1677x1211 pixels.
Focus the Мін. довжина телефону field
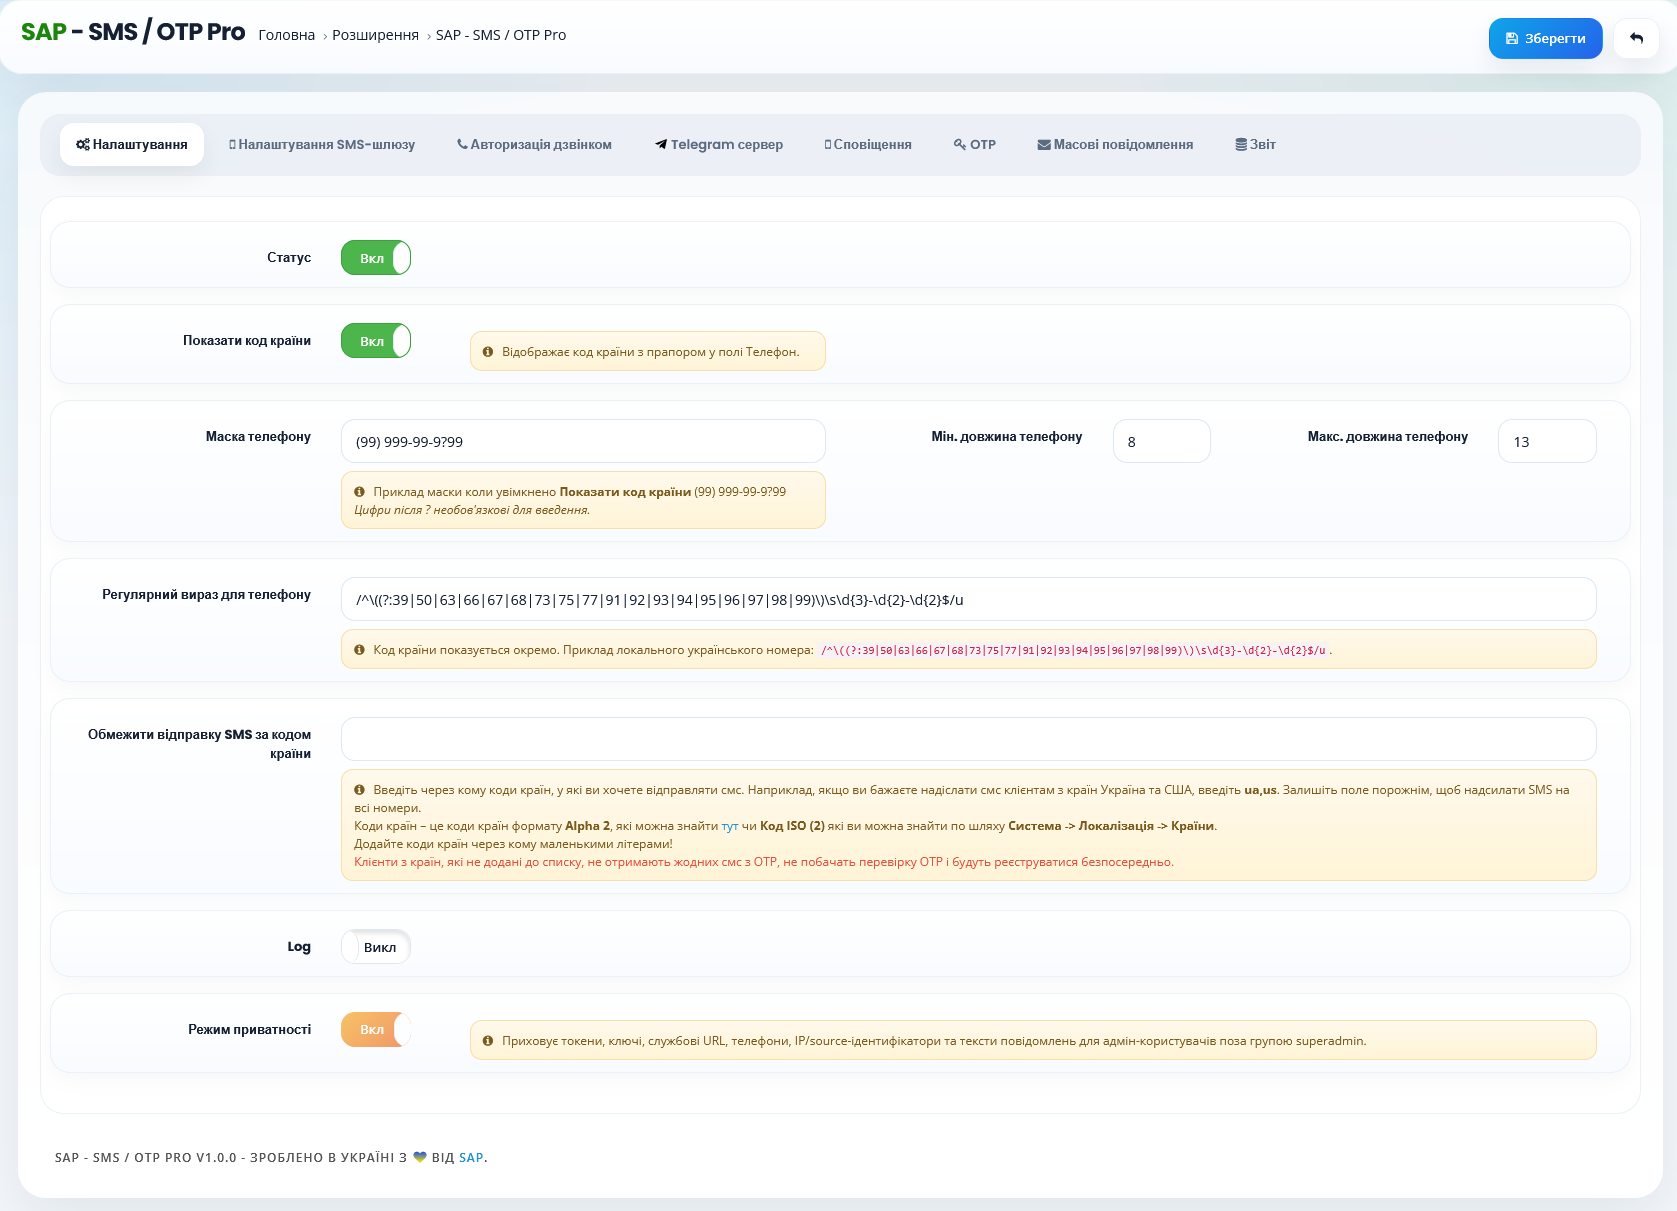(x=1162, y=441)
